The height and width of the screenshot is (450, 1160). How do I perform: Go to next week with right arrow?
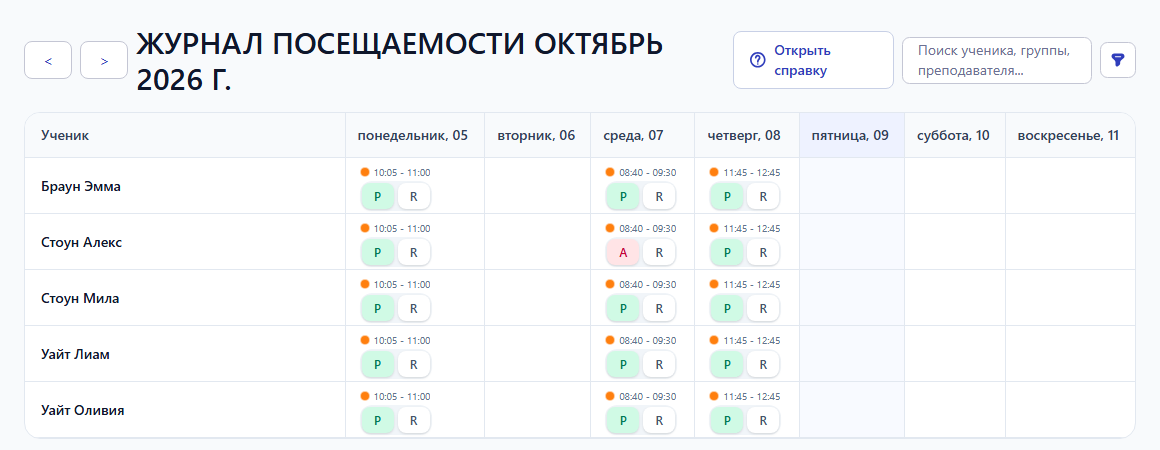coord(104,60)
